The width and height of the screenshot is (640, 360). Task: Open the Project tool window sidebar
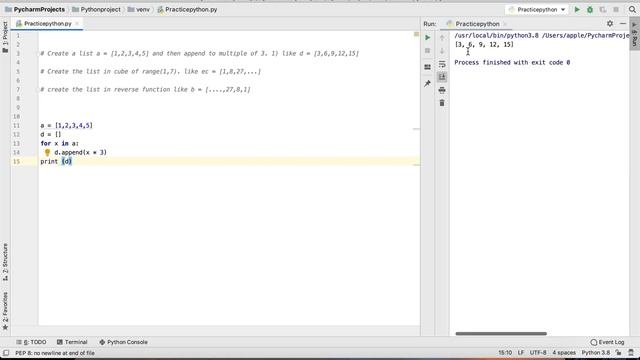click(5, 37)
